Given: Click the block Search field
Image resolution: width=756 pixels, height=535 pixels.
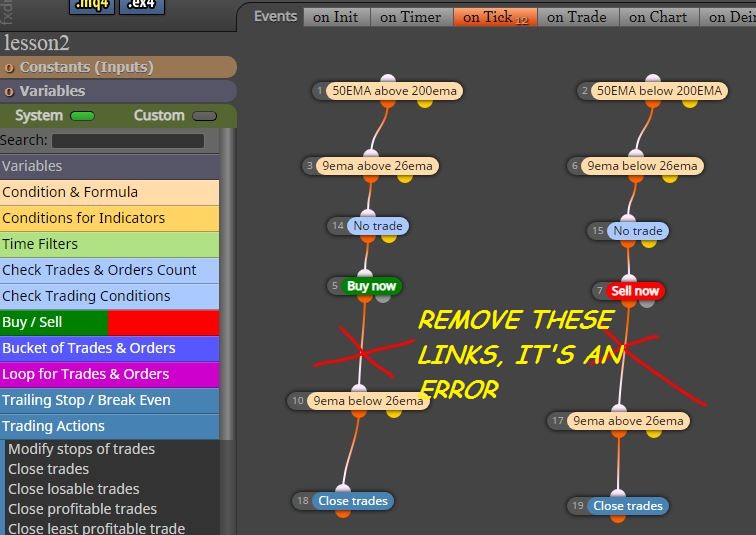Looking at the screenshot, I should click(x=128, y=141).
